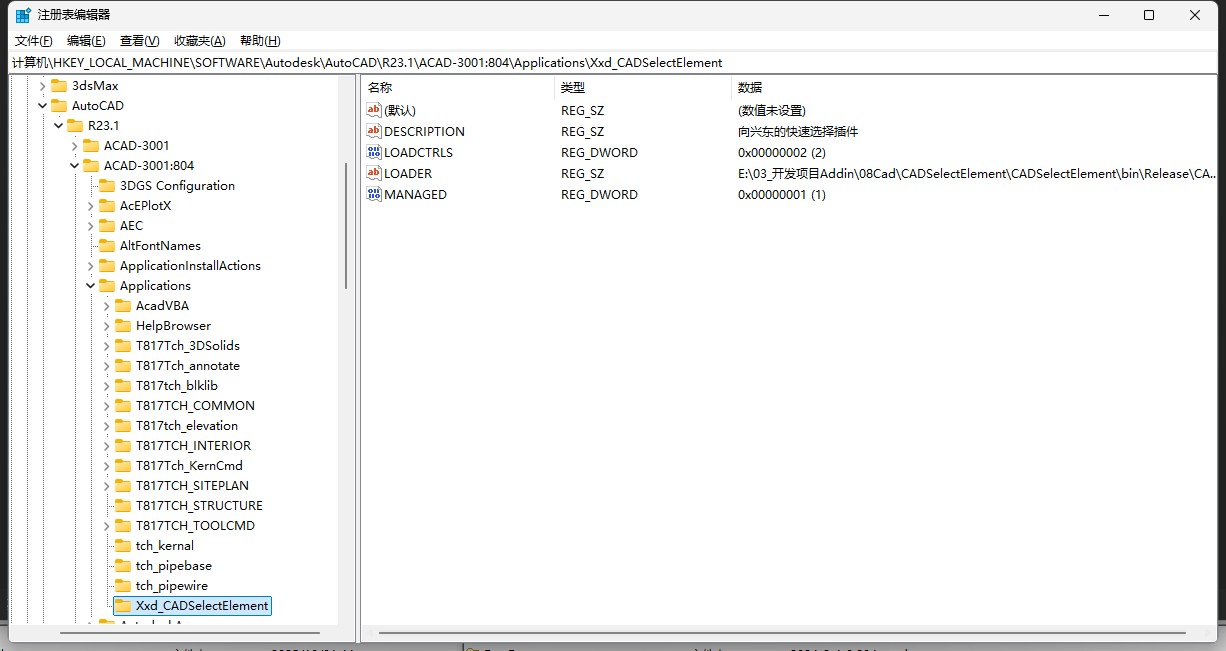Image resolution: width=1226 pixels, height=651 pixels.
Task: Click the Registry Editor app icon in title bar
Action: (x=22, y=15)
